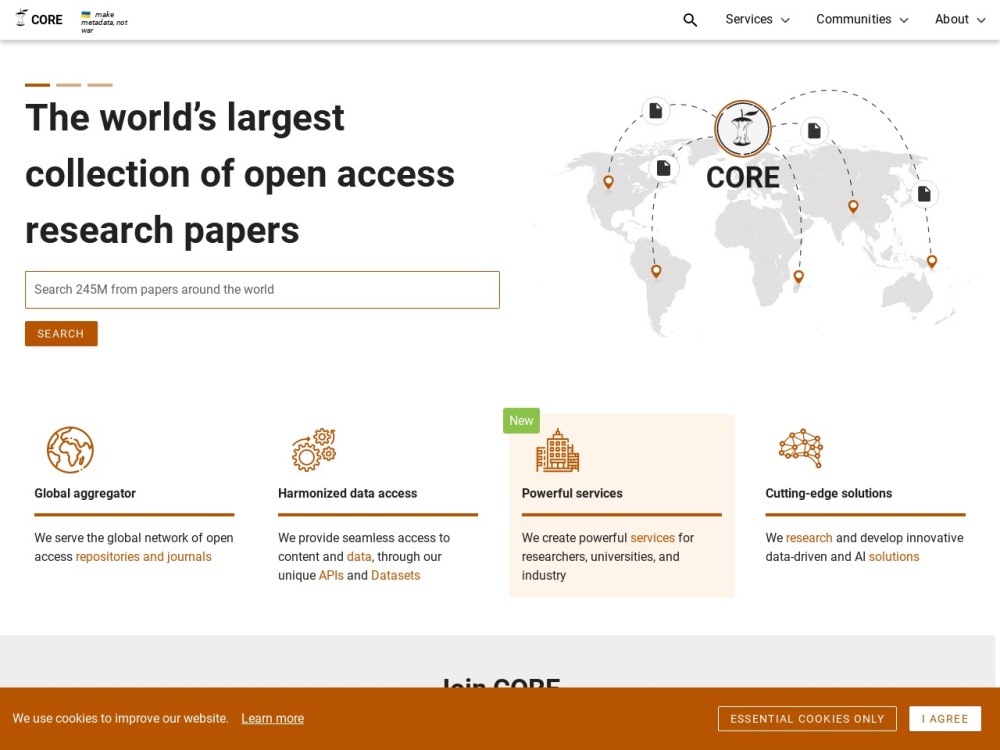Click the Global aggregator heading
The image size is (1000, 750).
click(x=85, y=494)
